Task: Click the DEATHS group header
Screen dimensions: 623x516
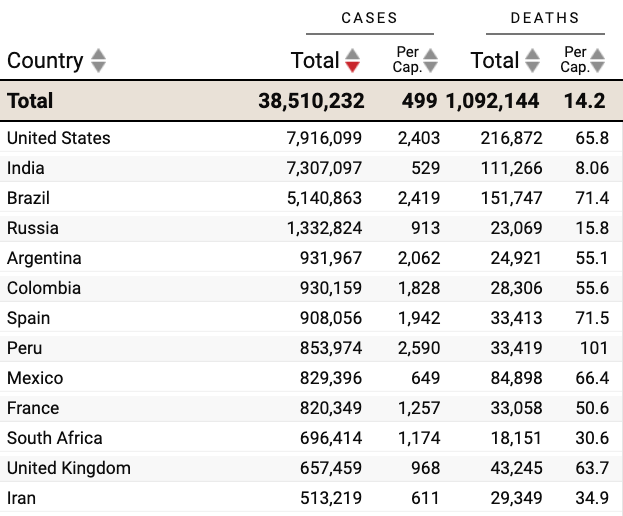Action: click(x=544, y=18)
